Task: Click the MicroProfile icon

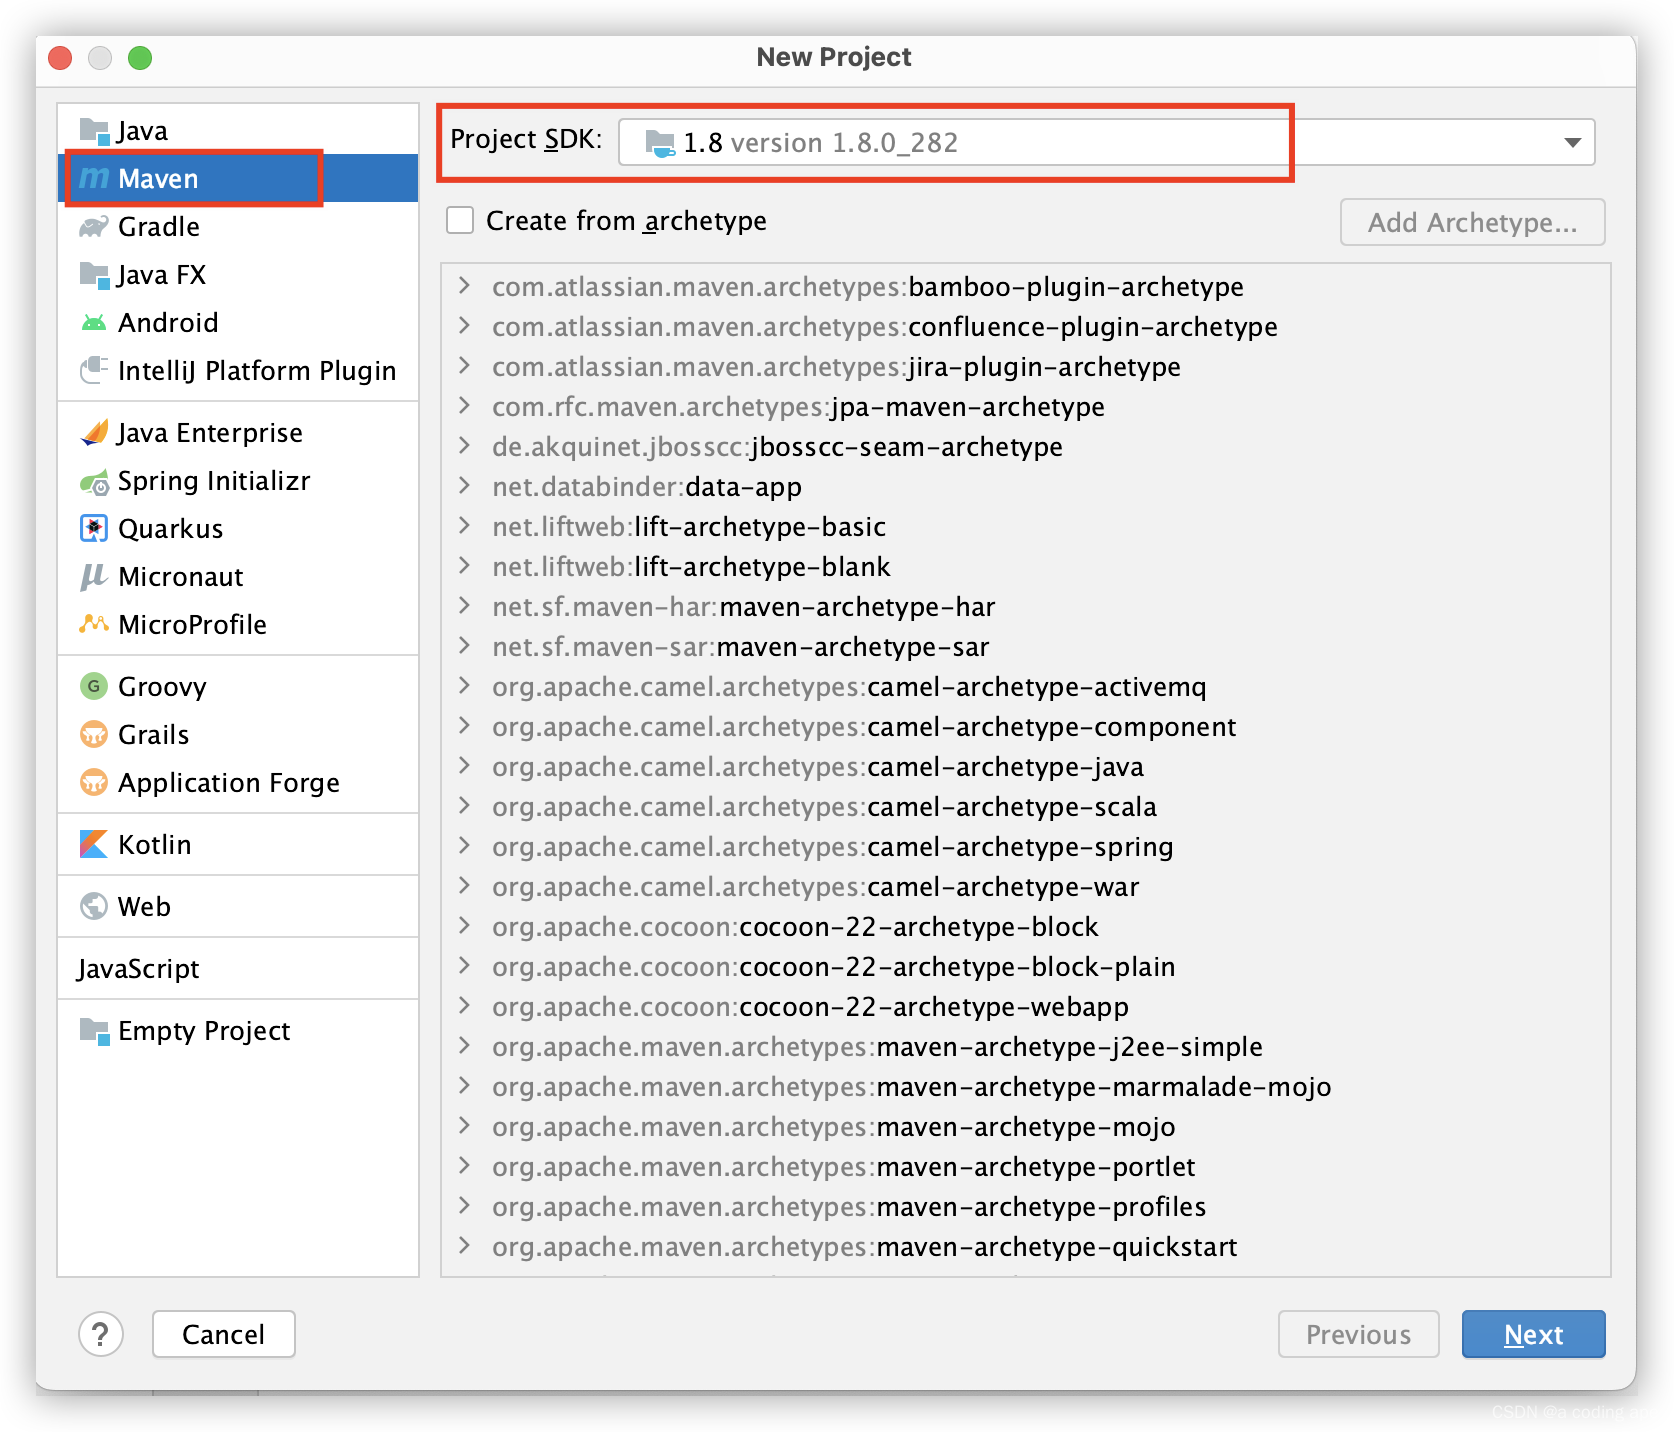Action: point(94,624)
